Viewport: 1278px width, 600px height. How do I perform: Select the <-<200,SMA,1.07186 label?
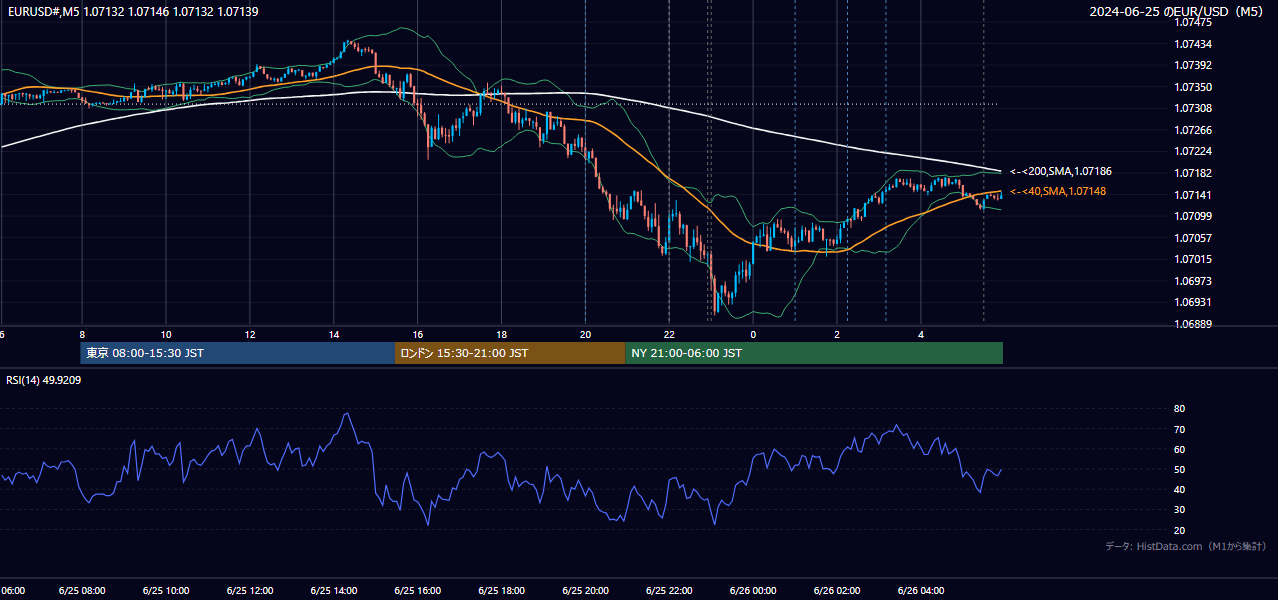1061,172
